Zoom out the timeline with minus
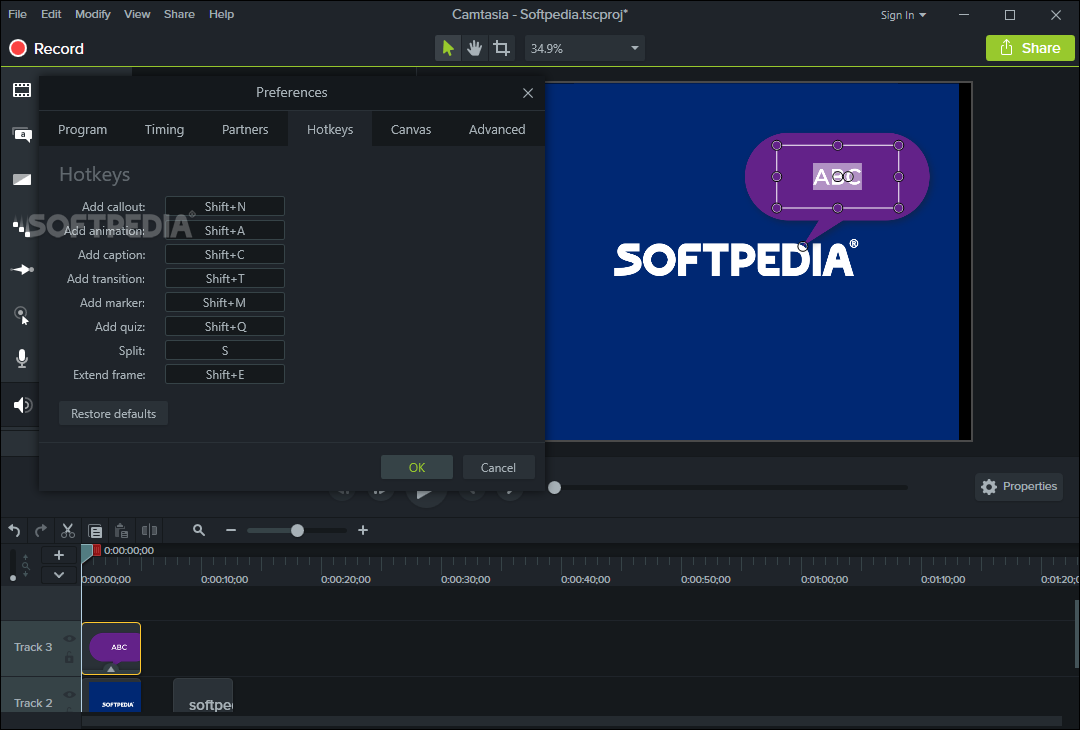The height and width of the screenshot is (730, 1080). click(x=231, y=530)
